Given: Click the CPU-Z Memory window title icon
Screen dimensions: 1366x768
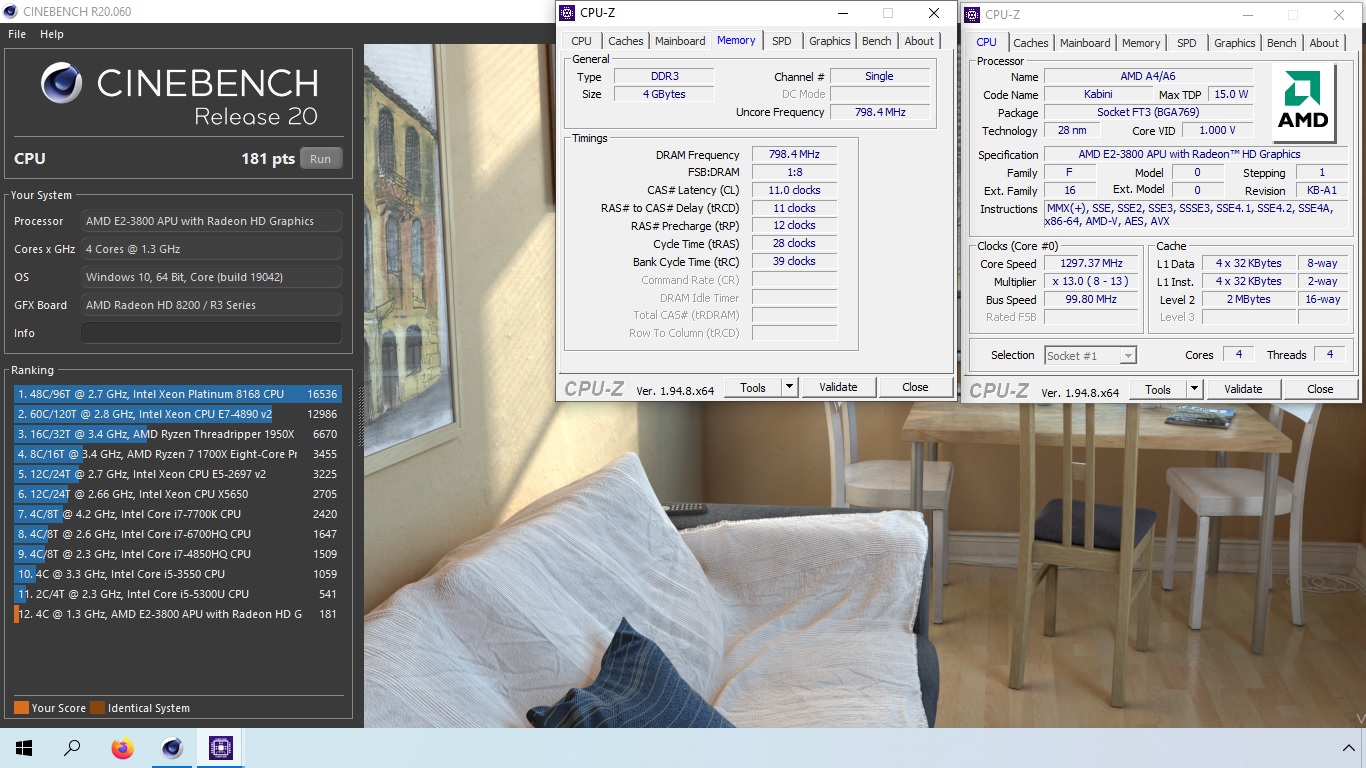Looking at the screenshot, I should tap(568, 13).
